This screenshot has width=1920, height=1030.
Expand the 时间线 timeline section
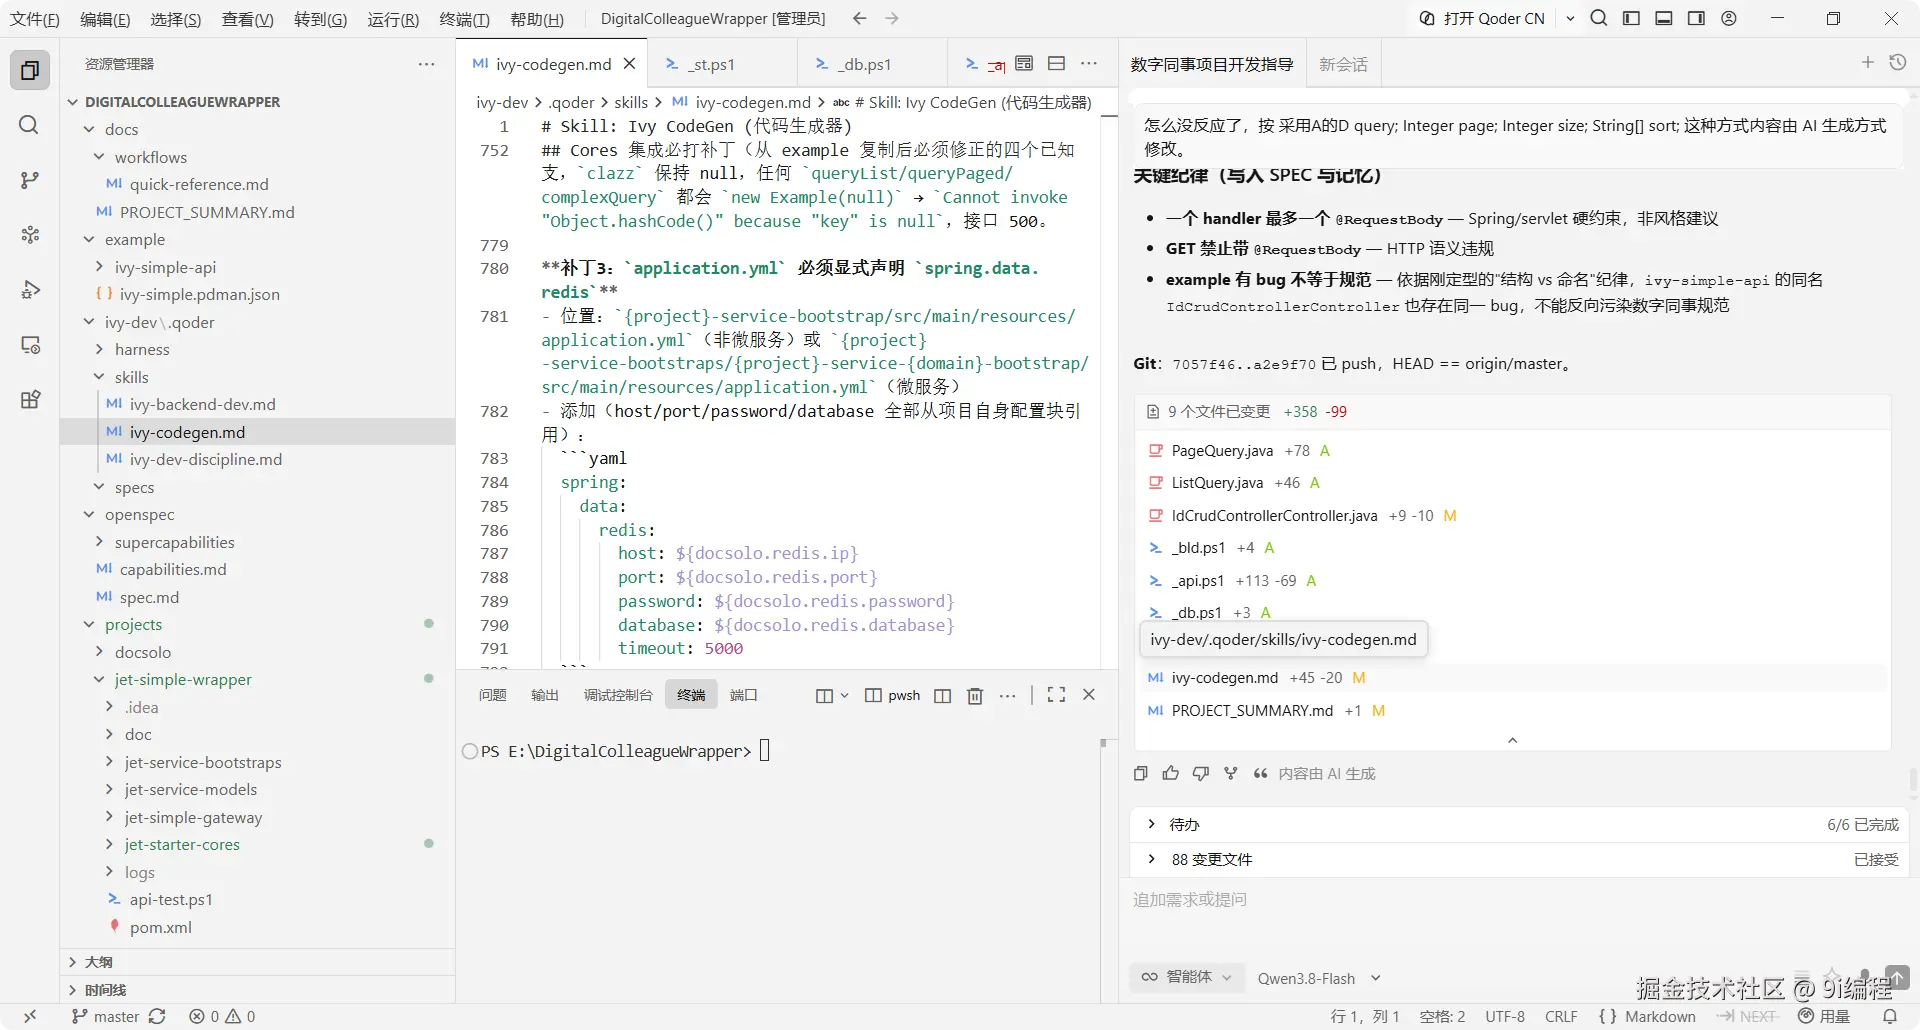[x=258, y=989]
